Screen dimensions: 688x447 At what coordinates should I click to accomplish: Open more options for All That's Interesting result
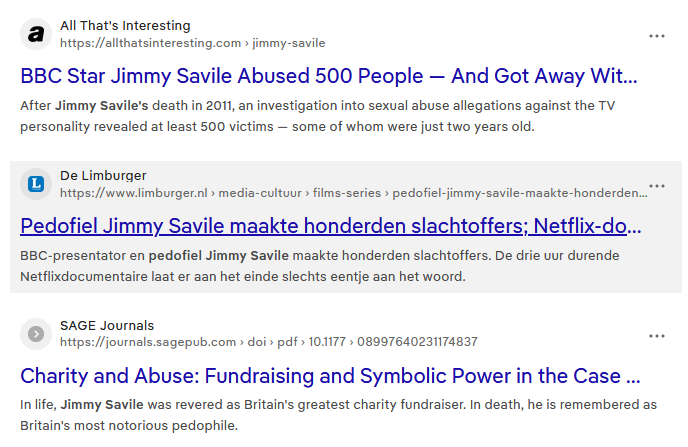(657, 36)
